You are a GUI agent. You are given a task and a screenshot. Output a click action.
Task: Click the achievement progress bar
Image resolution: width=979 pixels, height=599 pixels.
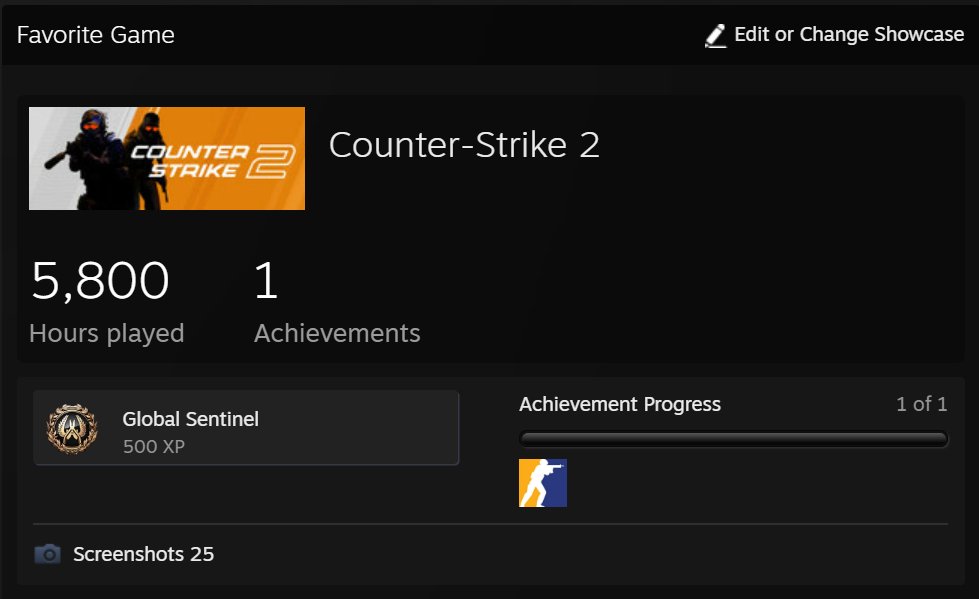click(x=734, y=439)
